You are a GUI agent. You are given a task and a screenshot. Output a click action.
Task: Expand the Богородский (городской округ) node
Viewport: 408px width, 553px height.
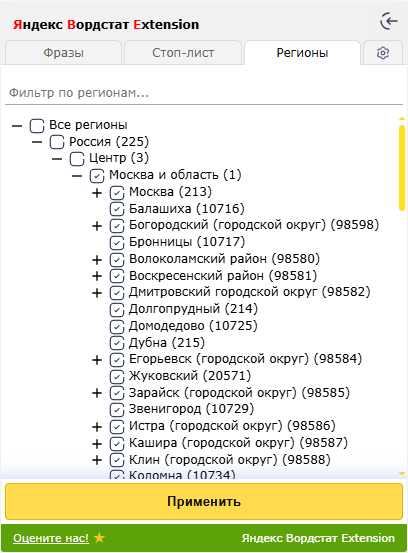point(97,226)
